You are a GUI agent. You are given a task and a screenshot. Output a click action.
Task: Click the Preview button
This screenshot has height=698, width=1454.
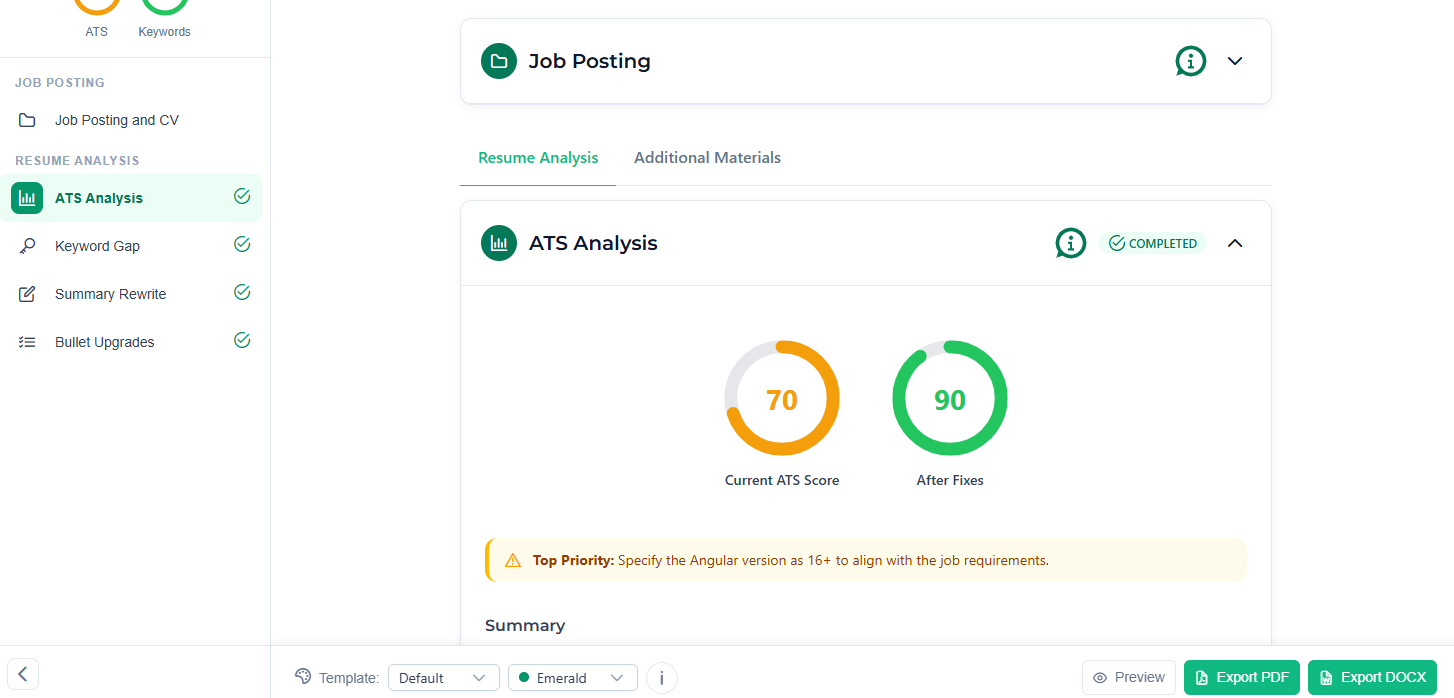[1129, 677]
